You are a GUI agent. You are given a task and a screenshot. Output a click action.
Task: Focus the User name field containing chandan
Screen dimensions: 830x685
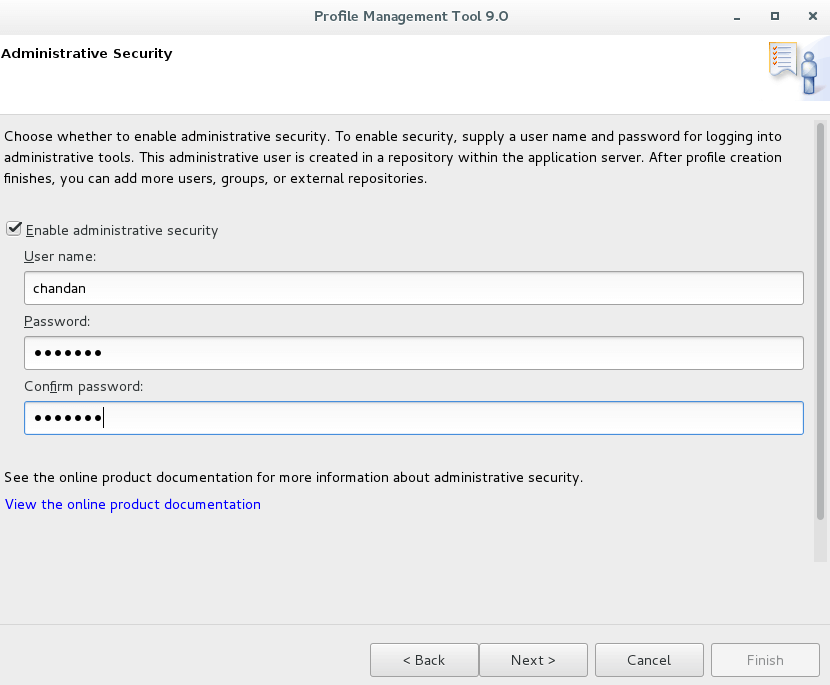pos(413,288)
